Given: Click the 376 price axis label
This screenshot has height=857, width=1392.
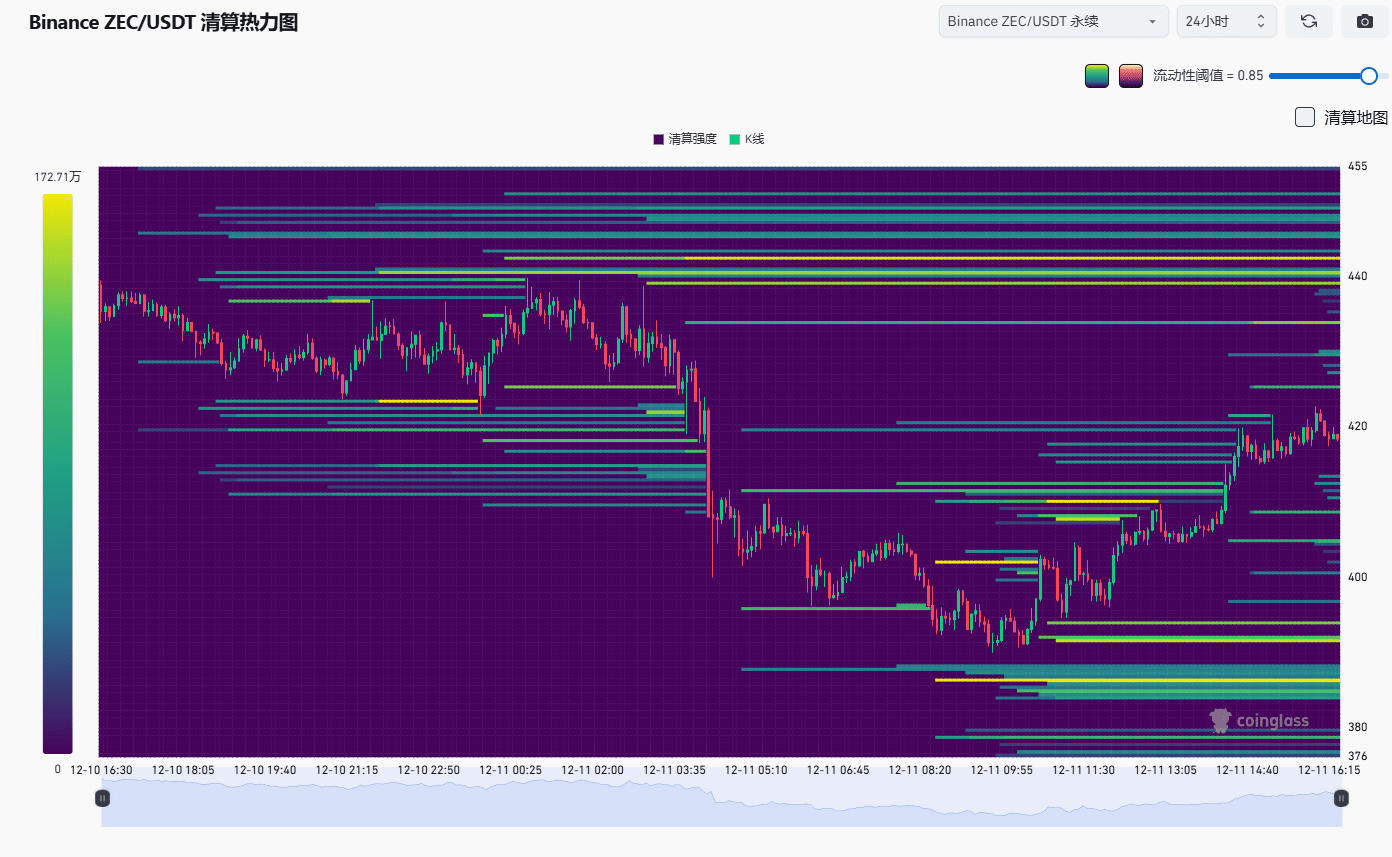Looking at the screenshot, I should (x=1358, y=756).
